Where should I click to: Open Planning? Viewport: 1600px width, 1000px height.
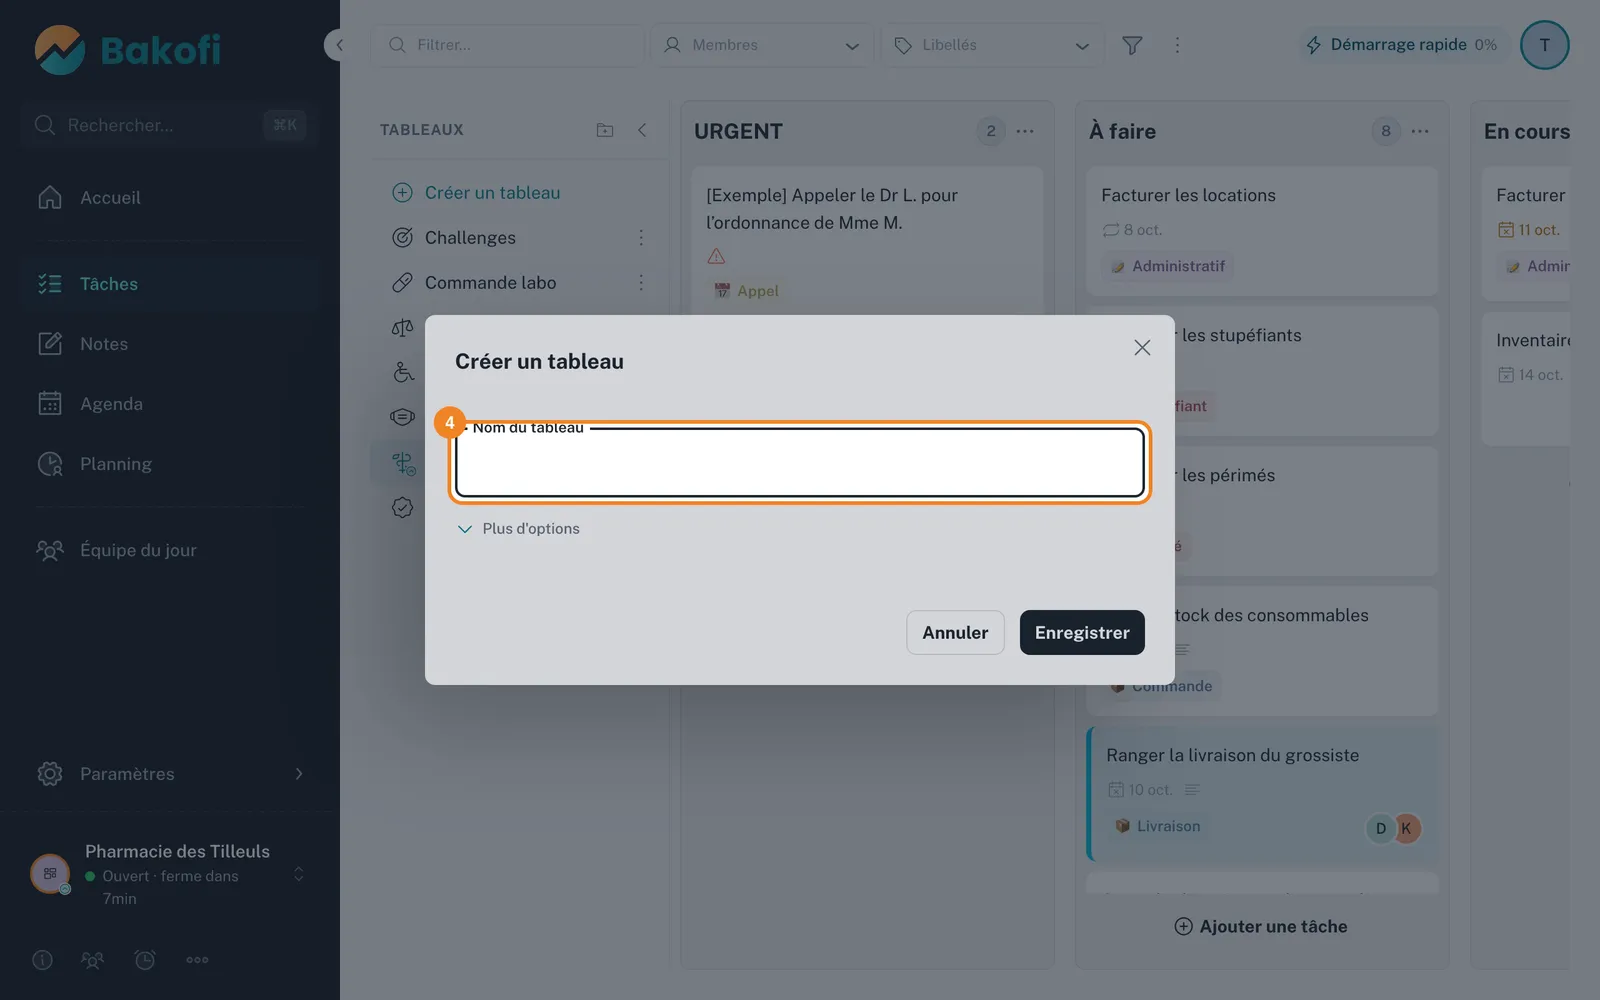point(170,464)
